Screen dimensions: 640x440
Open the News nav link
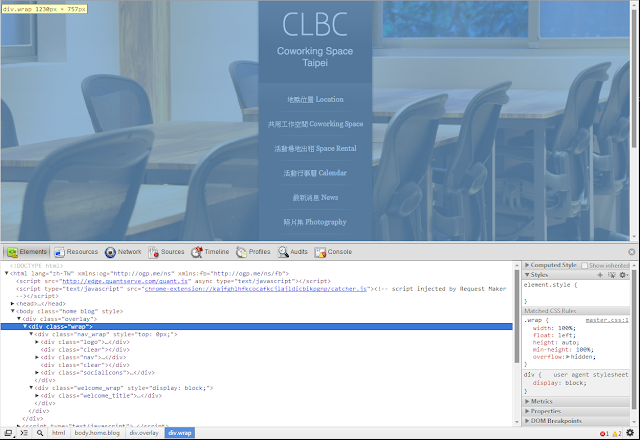coord(315,198)
